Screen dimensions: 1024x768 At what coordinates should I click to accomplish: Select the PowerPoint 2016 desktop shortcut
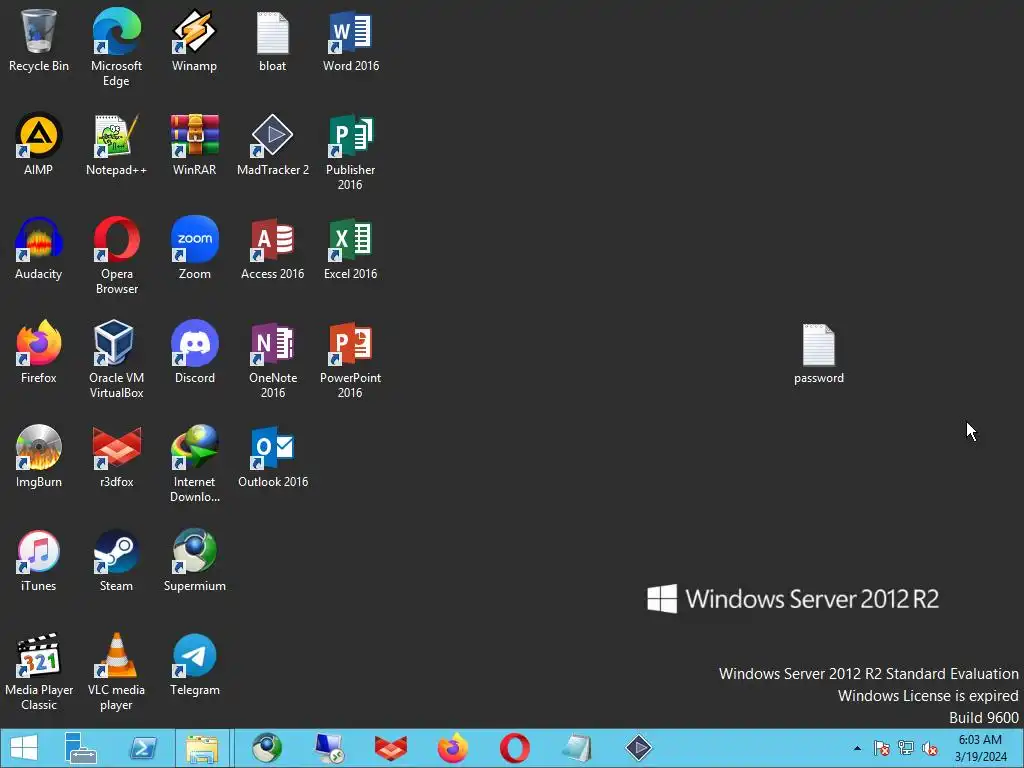point(351,359)
